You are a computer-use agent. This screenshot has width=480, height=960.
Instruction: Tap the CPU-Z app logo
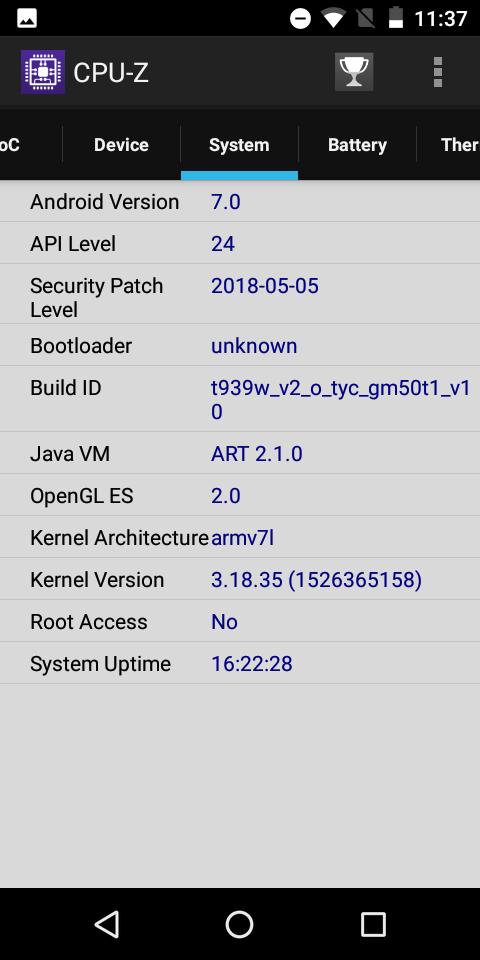click(x=43, y=72)
